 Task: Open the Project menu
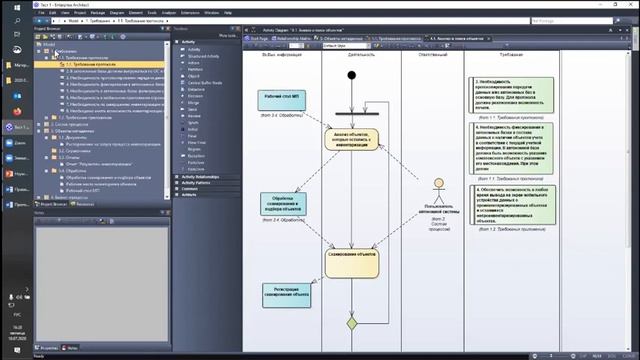[80, 13]
